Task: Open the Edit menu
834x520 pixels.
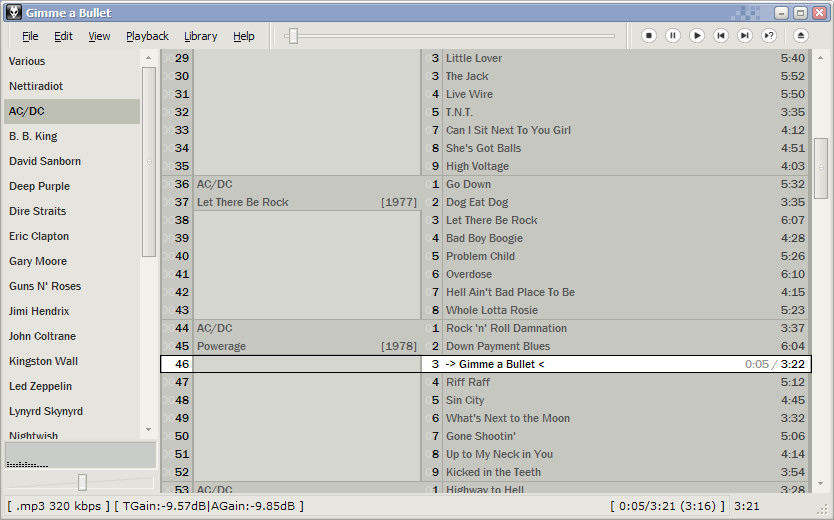Action: (x=63, y=36)
